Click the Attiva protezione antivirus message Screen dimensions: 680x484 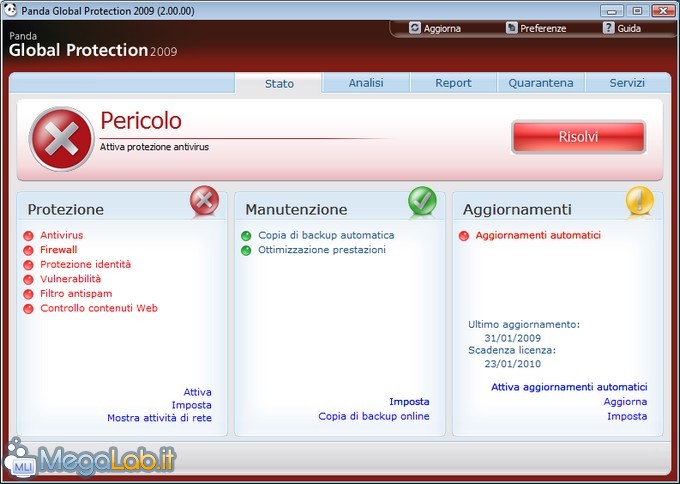point(154,147)
